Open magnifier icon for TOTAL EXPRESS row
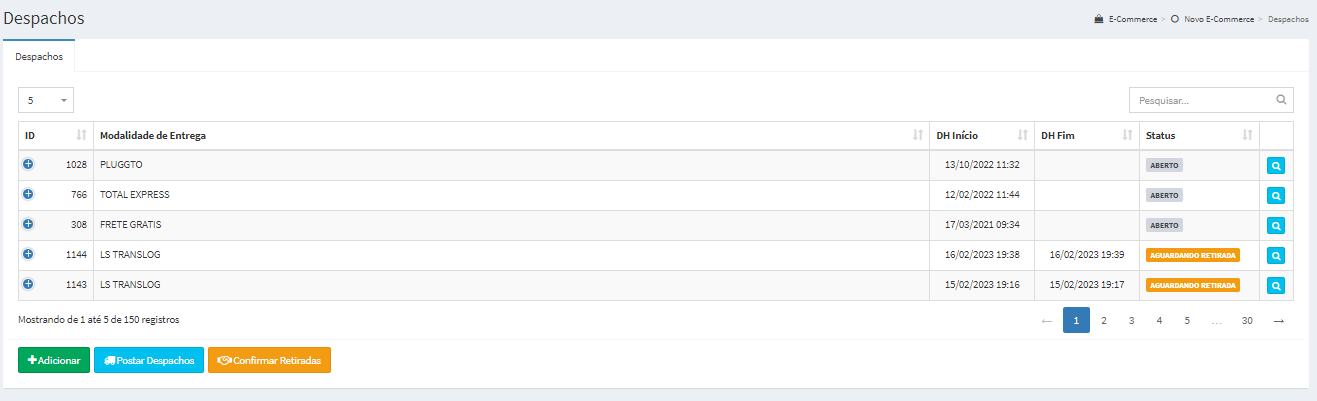 tap(1276, 196)
